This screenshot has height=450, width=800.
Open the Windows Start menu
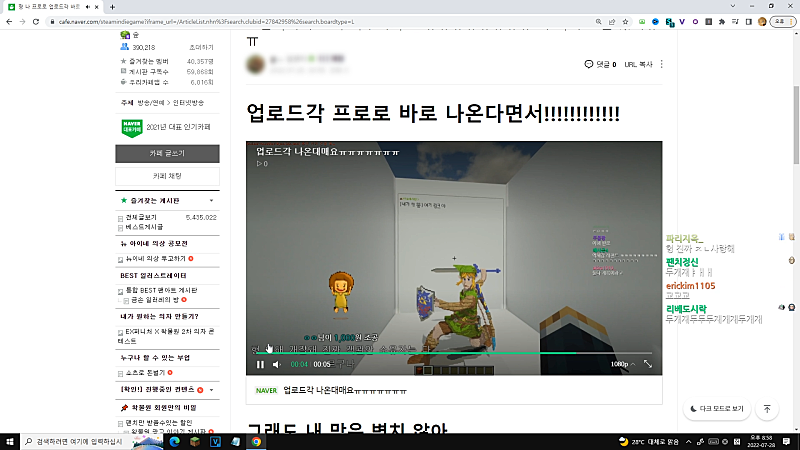coord(10,441)
